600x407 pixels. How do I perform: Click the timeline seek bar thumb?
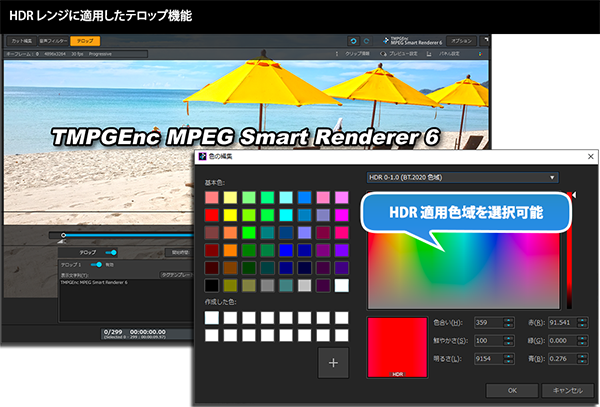(64, 235)
